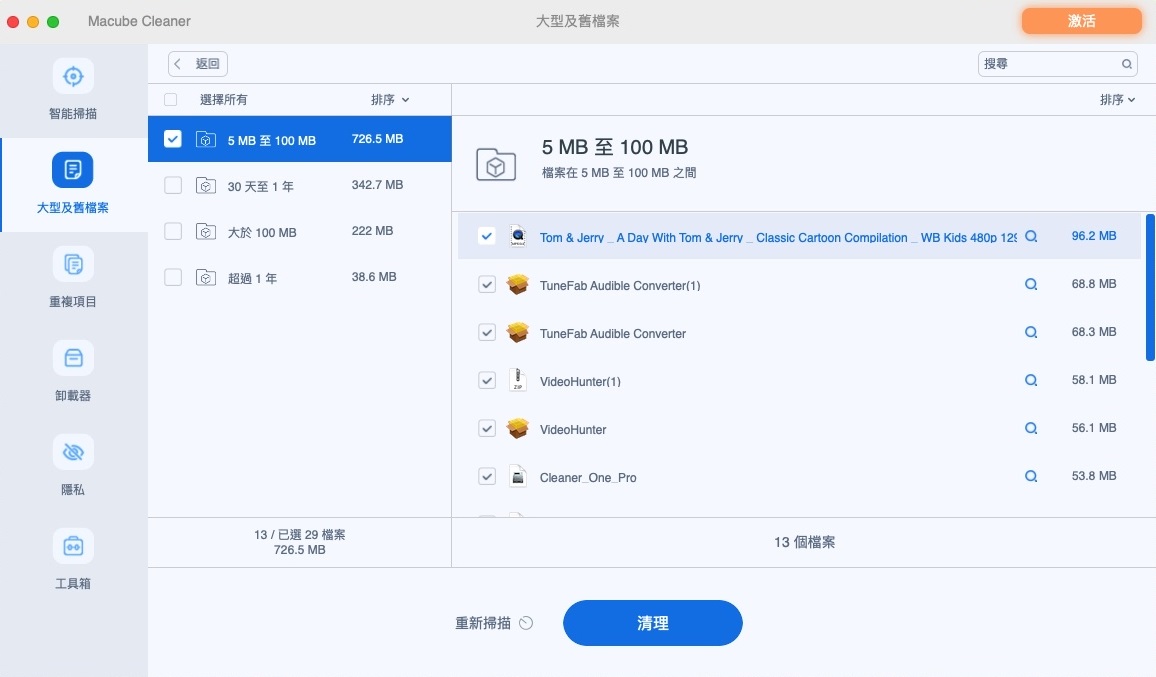This screenshot has width=1156, height=677.
Task: Click the file list vertical scrollbar
Action: (1149, 288)
